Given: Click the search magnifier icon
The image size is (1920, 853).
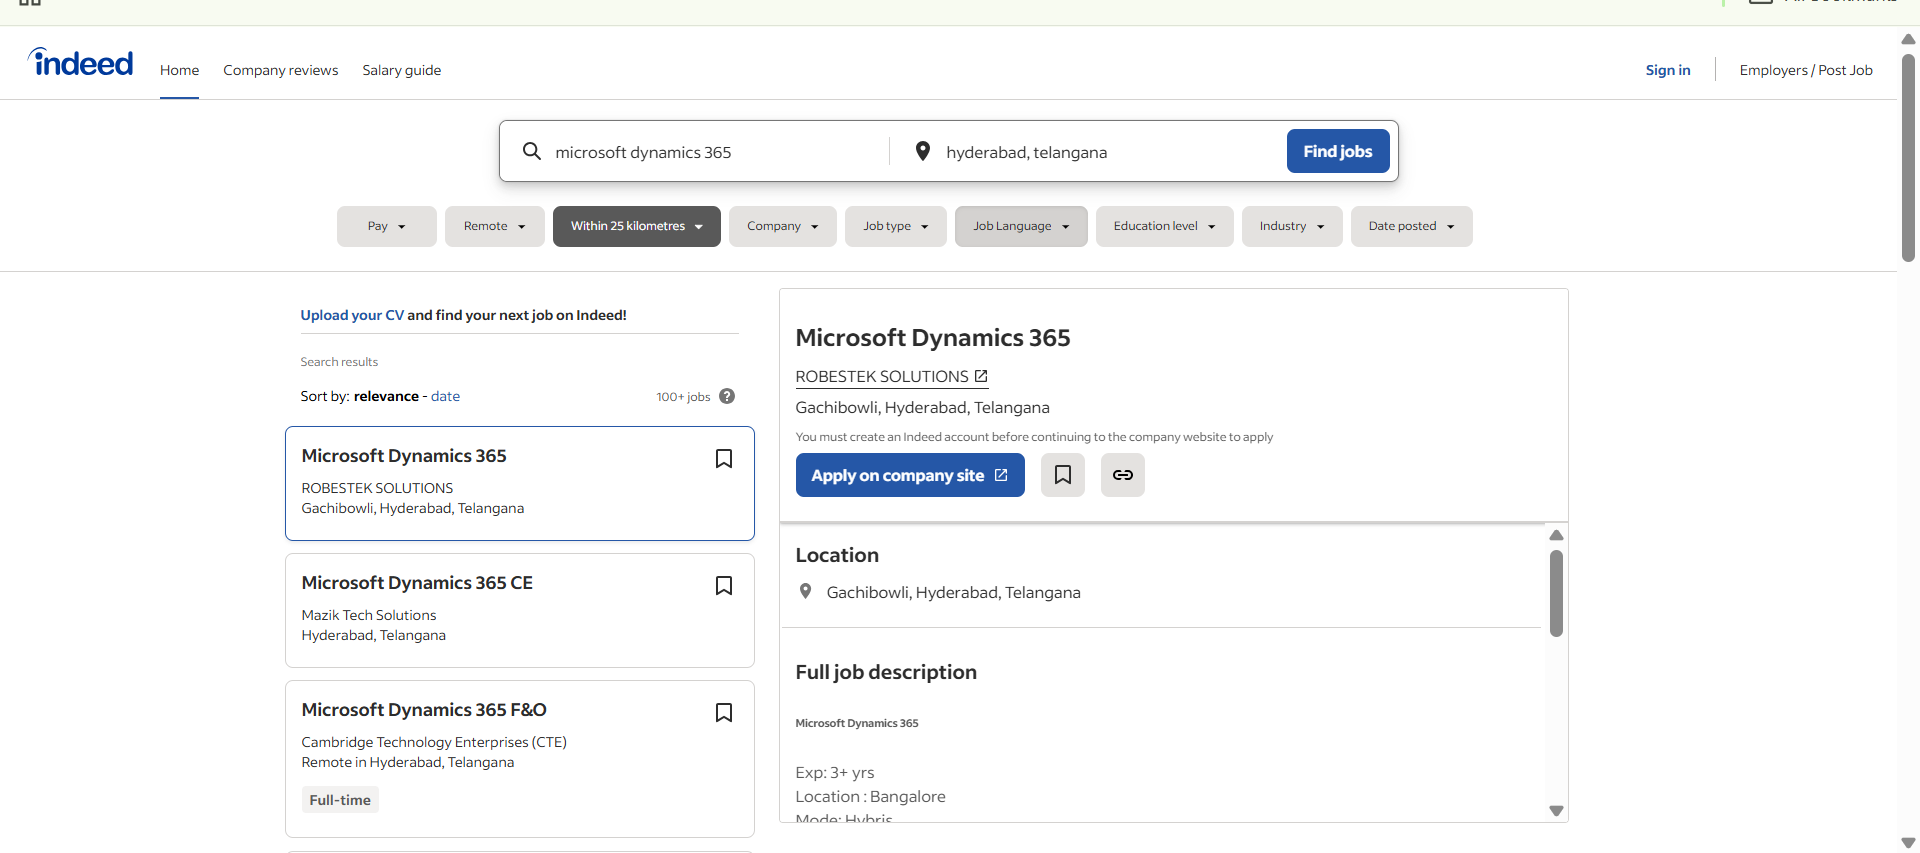Looking at the screenshot, I should point(532,151).
